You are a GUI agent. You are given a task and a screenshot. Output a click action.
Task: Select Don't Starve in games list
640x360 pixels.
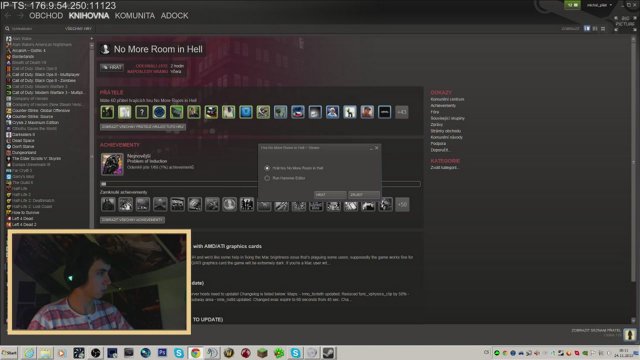23,147
